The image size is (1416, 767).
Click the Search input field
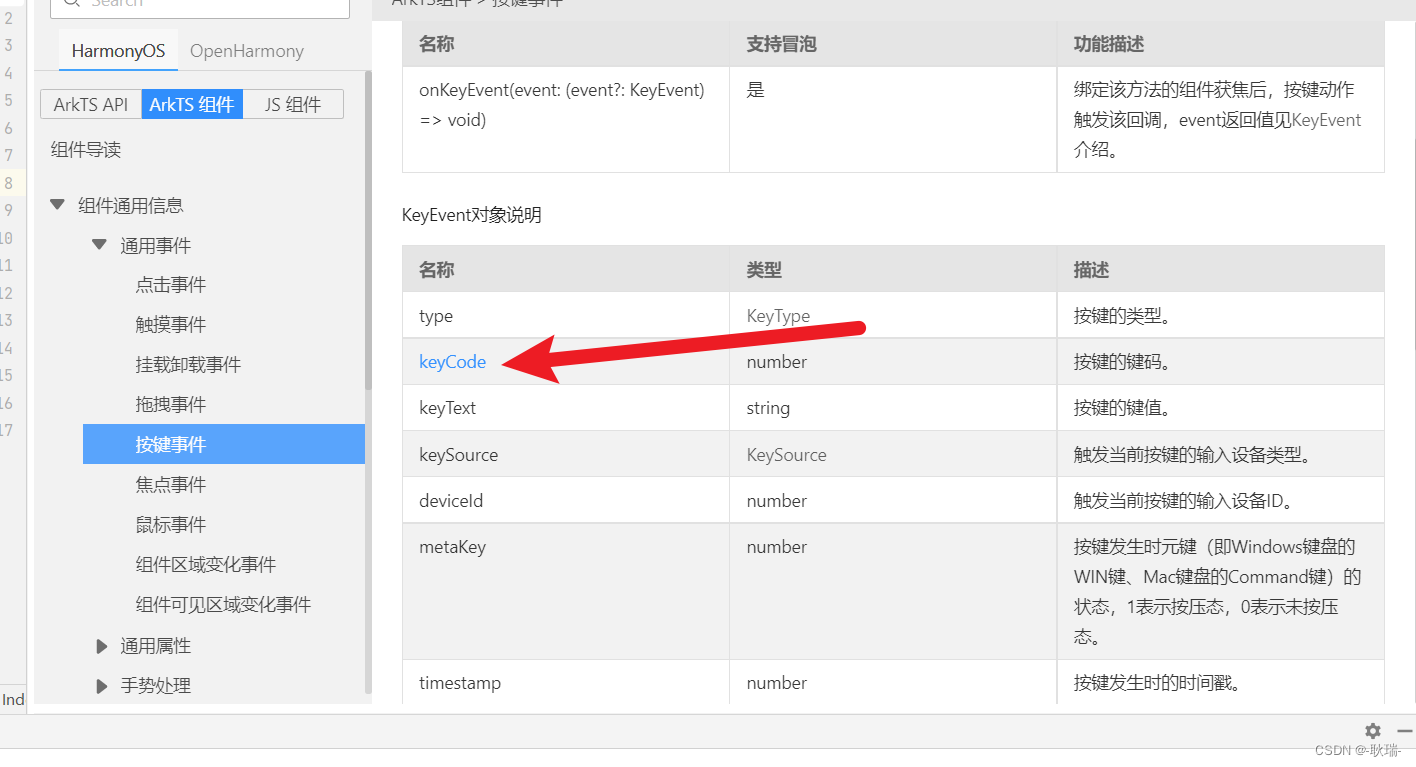(x=200, y=4)
